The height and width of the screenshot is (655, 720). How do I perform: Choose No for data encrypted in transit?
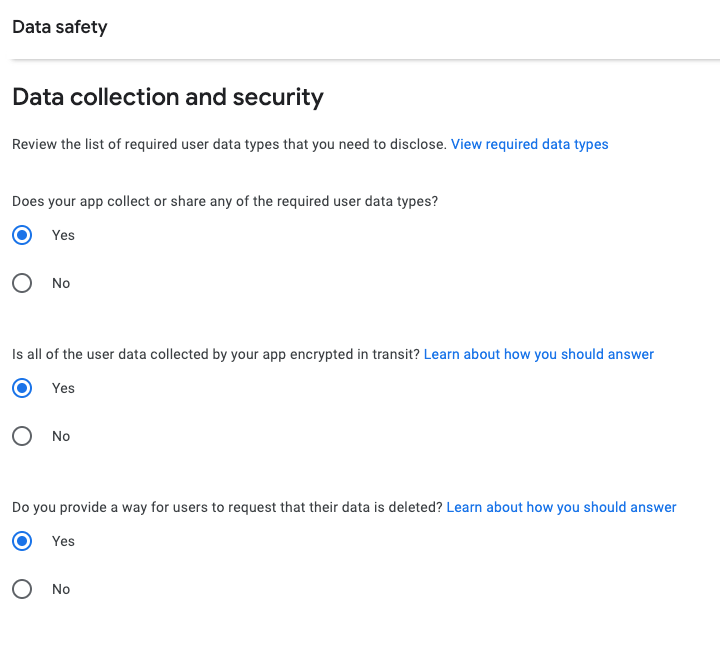coord(22,436)
